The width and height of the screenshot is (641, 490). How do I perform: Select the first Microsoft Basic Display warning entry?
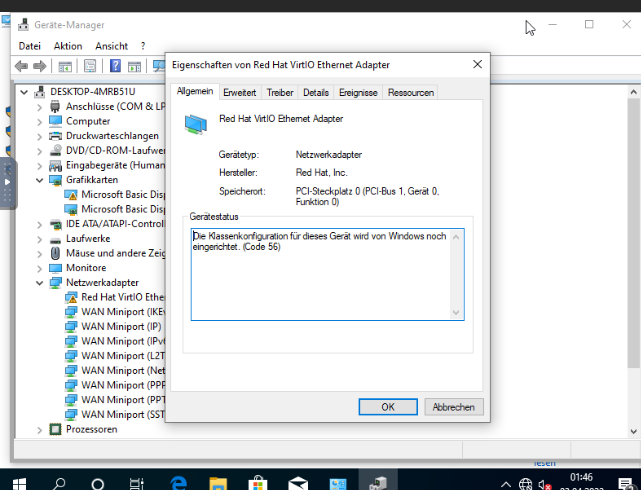(x=114, y=195)
